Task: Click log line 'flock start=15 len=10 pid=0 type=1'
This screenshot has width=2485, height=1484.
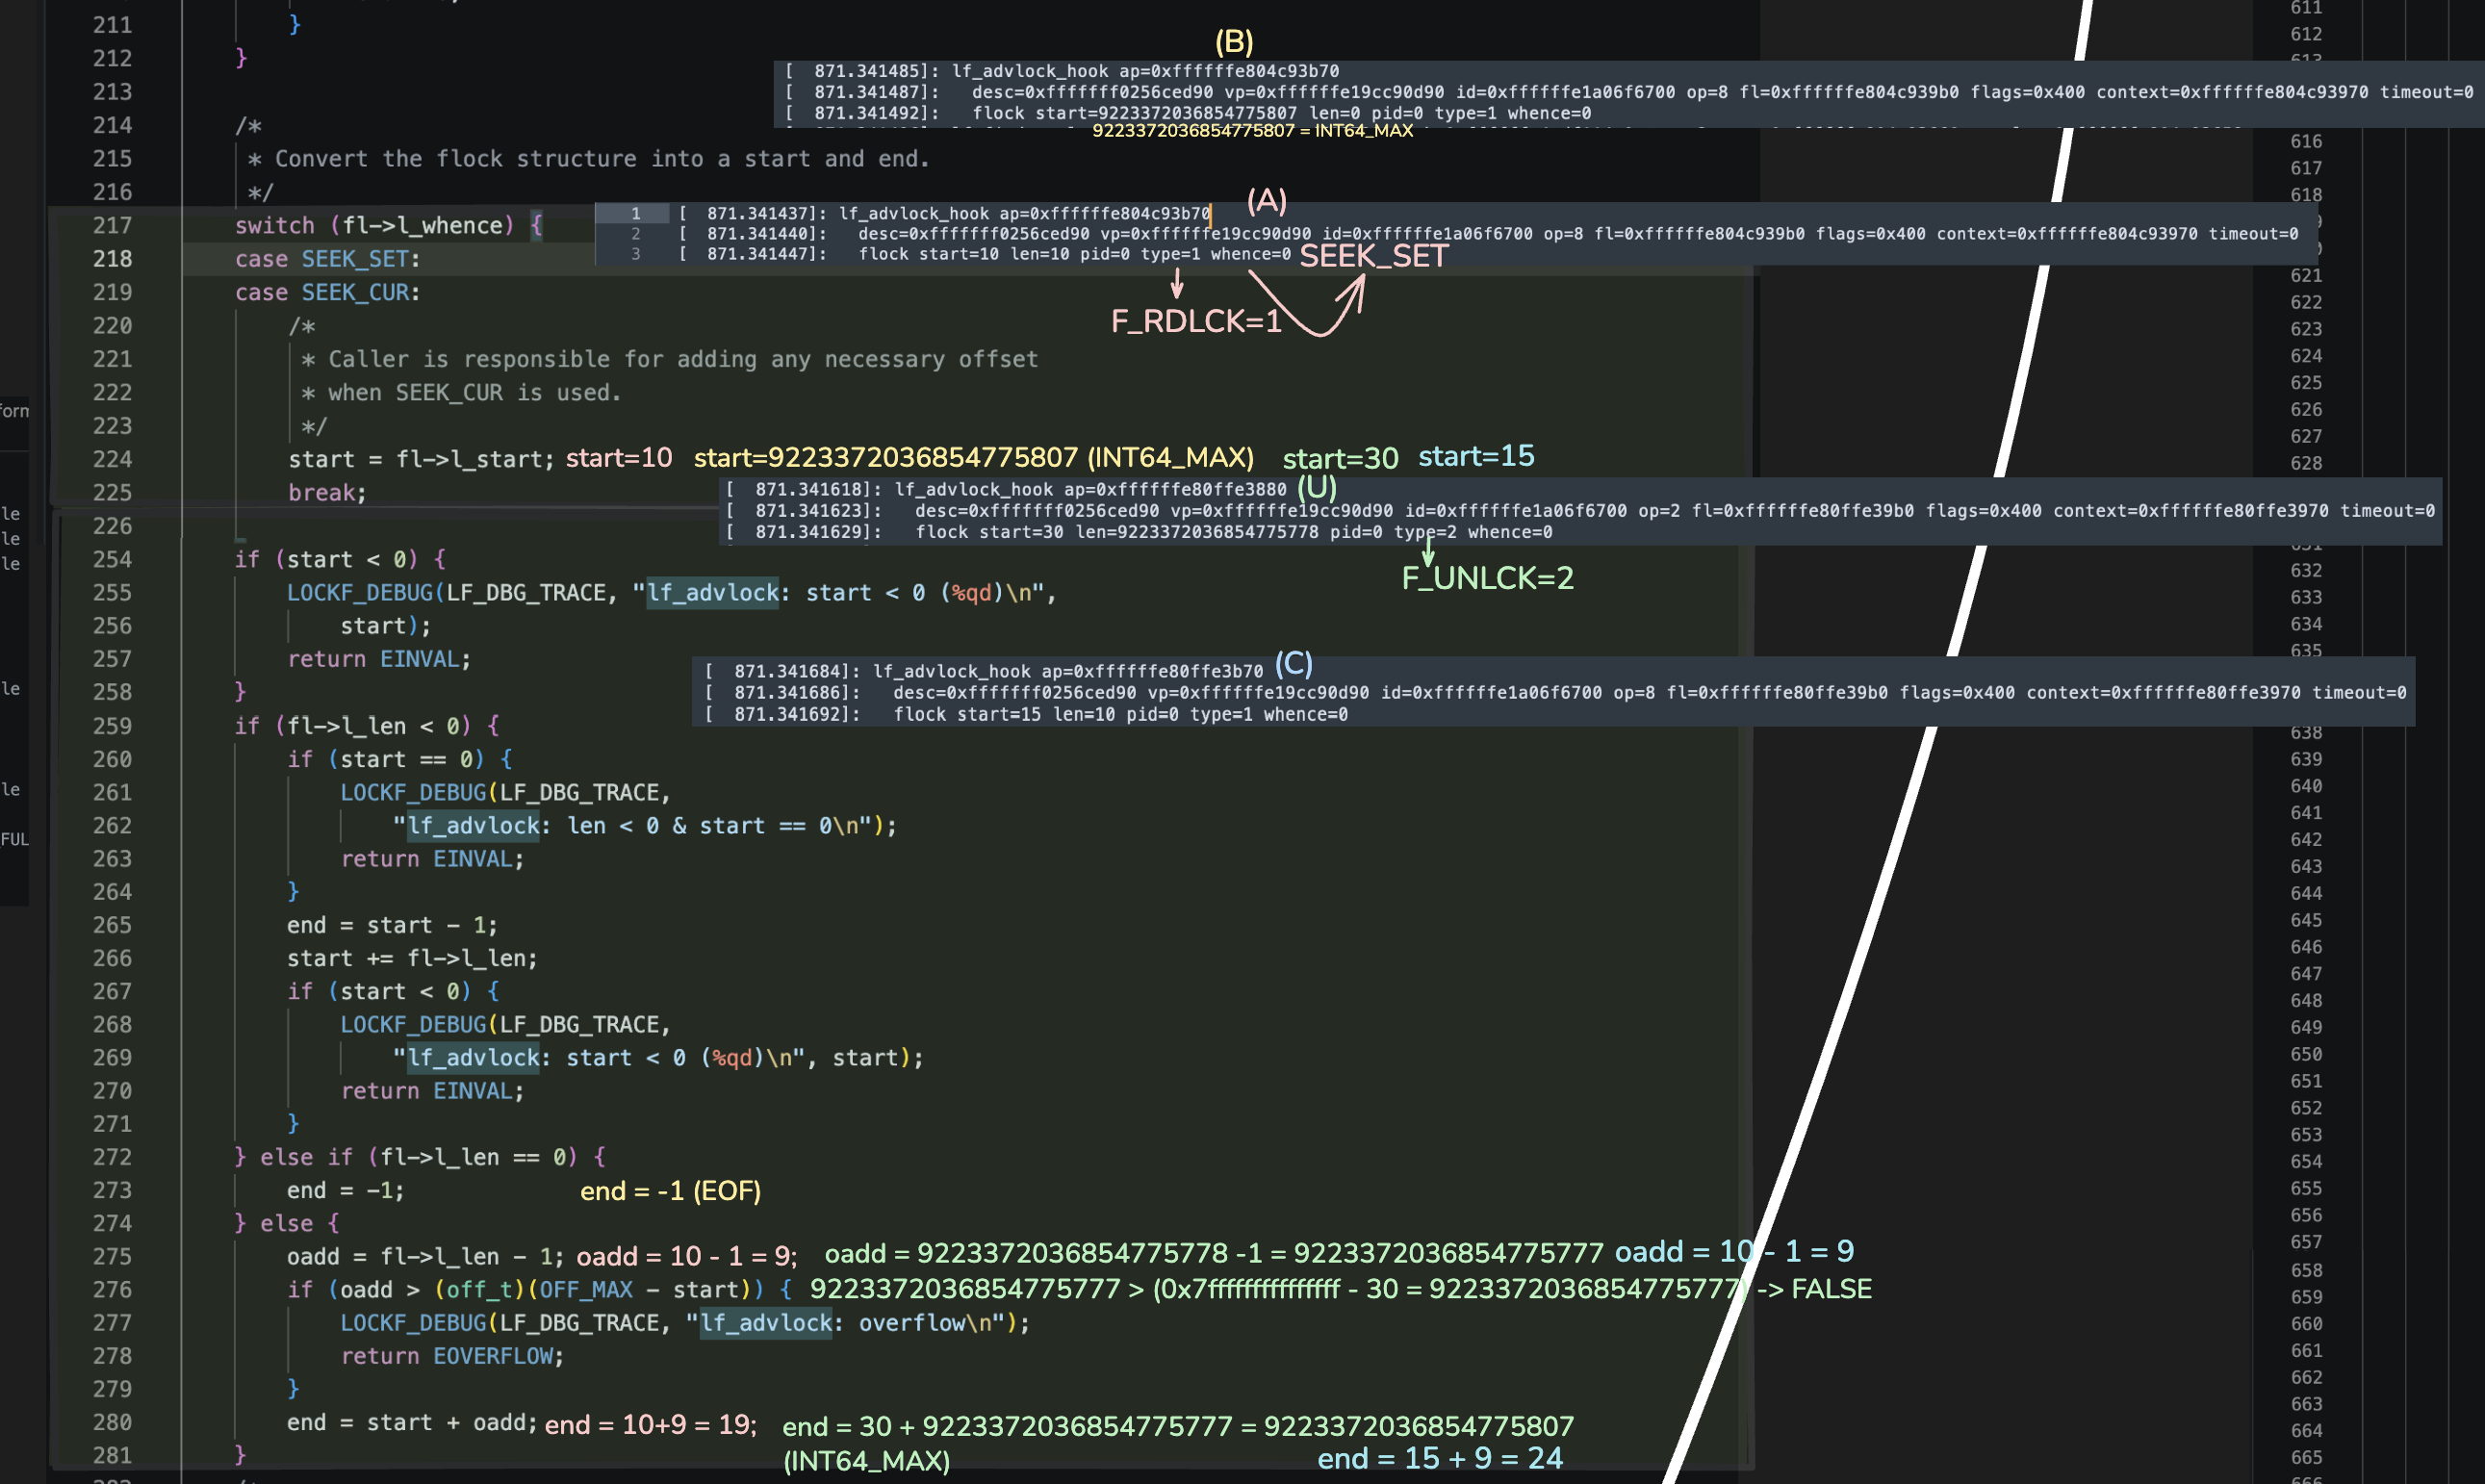Action: coord(1026,714)
